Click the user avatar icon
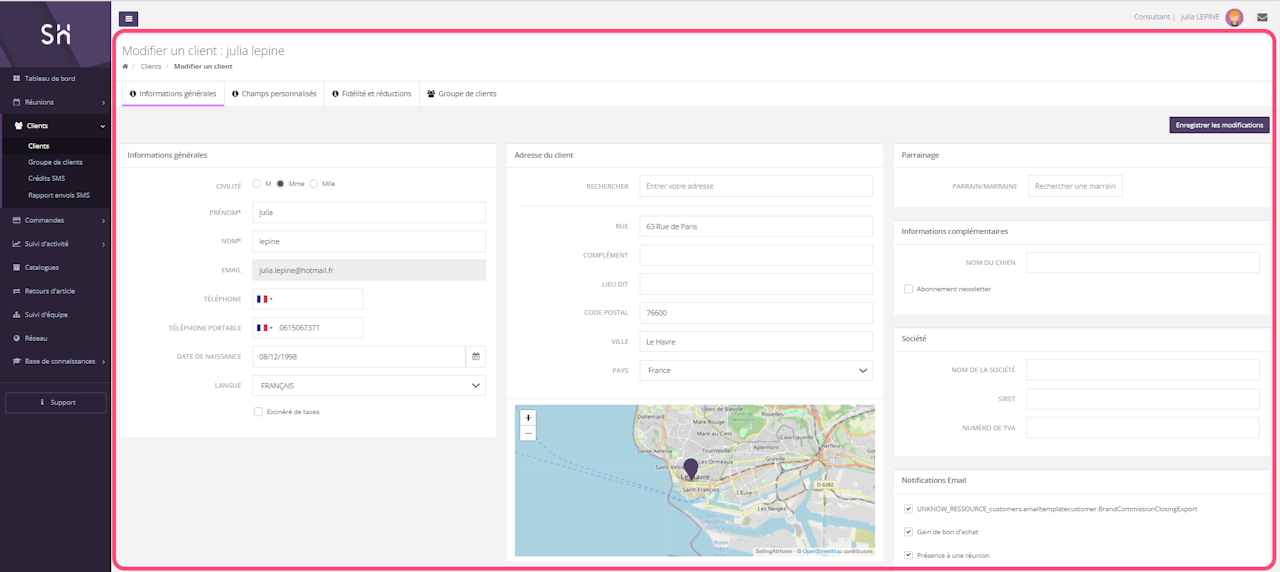 [1234, 17]
